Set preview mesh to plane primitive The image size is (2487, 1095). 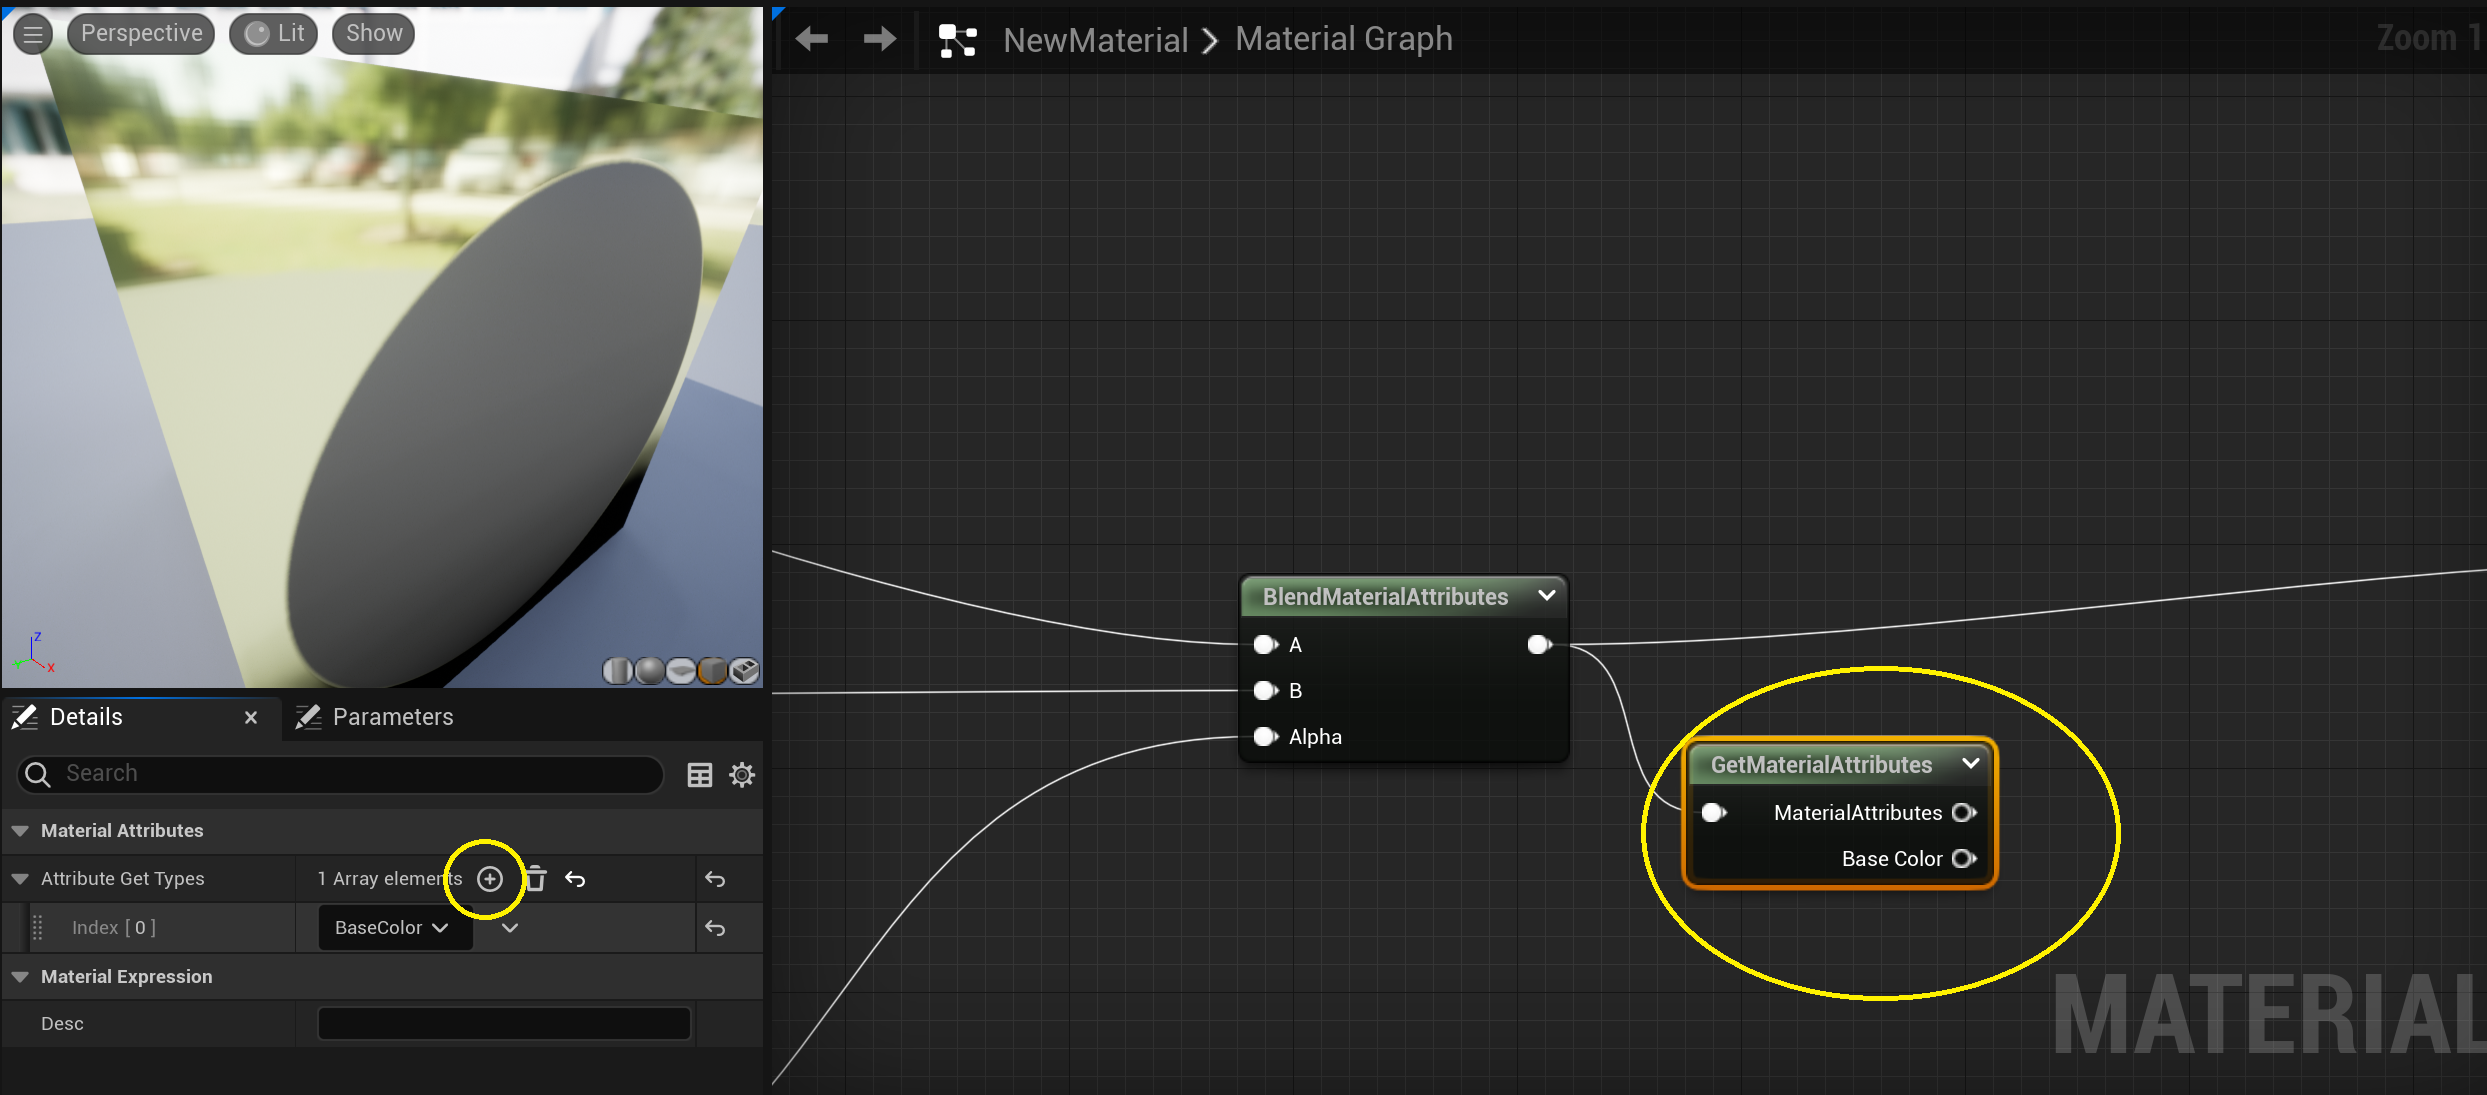[x=681, y=671]
